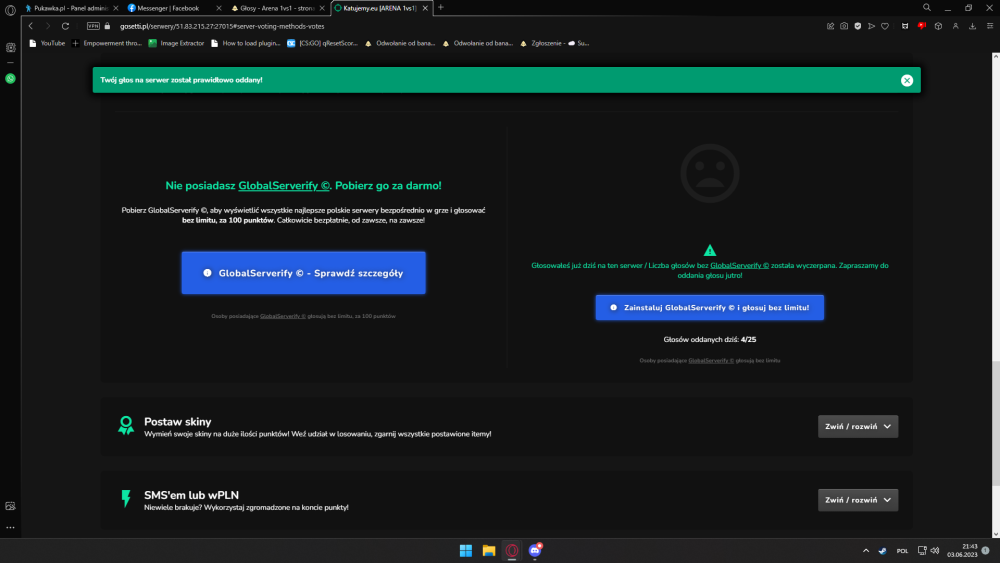Expand Postaw skiny with Zwiń / rozwiń
The height and width of the screenshot is (563, 1000).
click(858, 427)
